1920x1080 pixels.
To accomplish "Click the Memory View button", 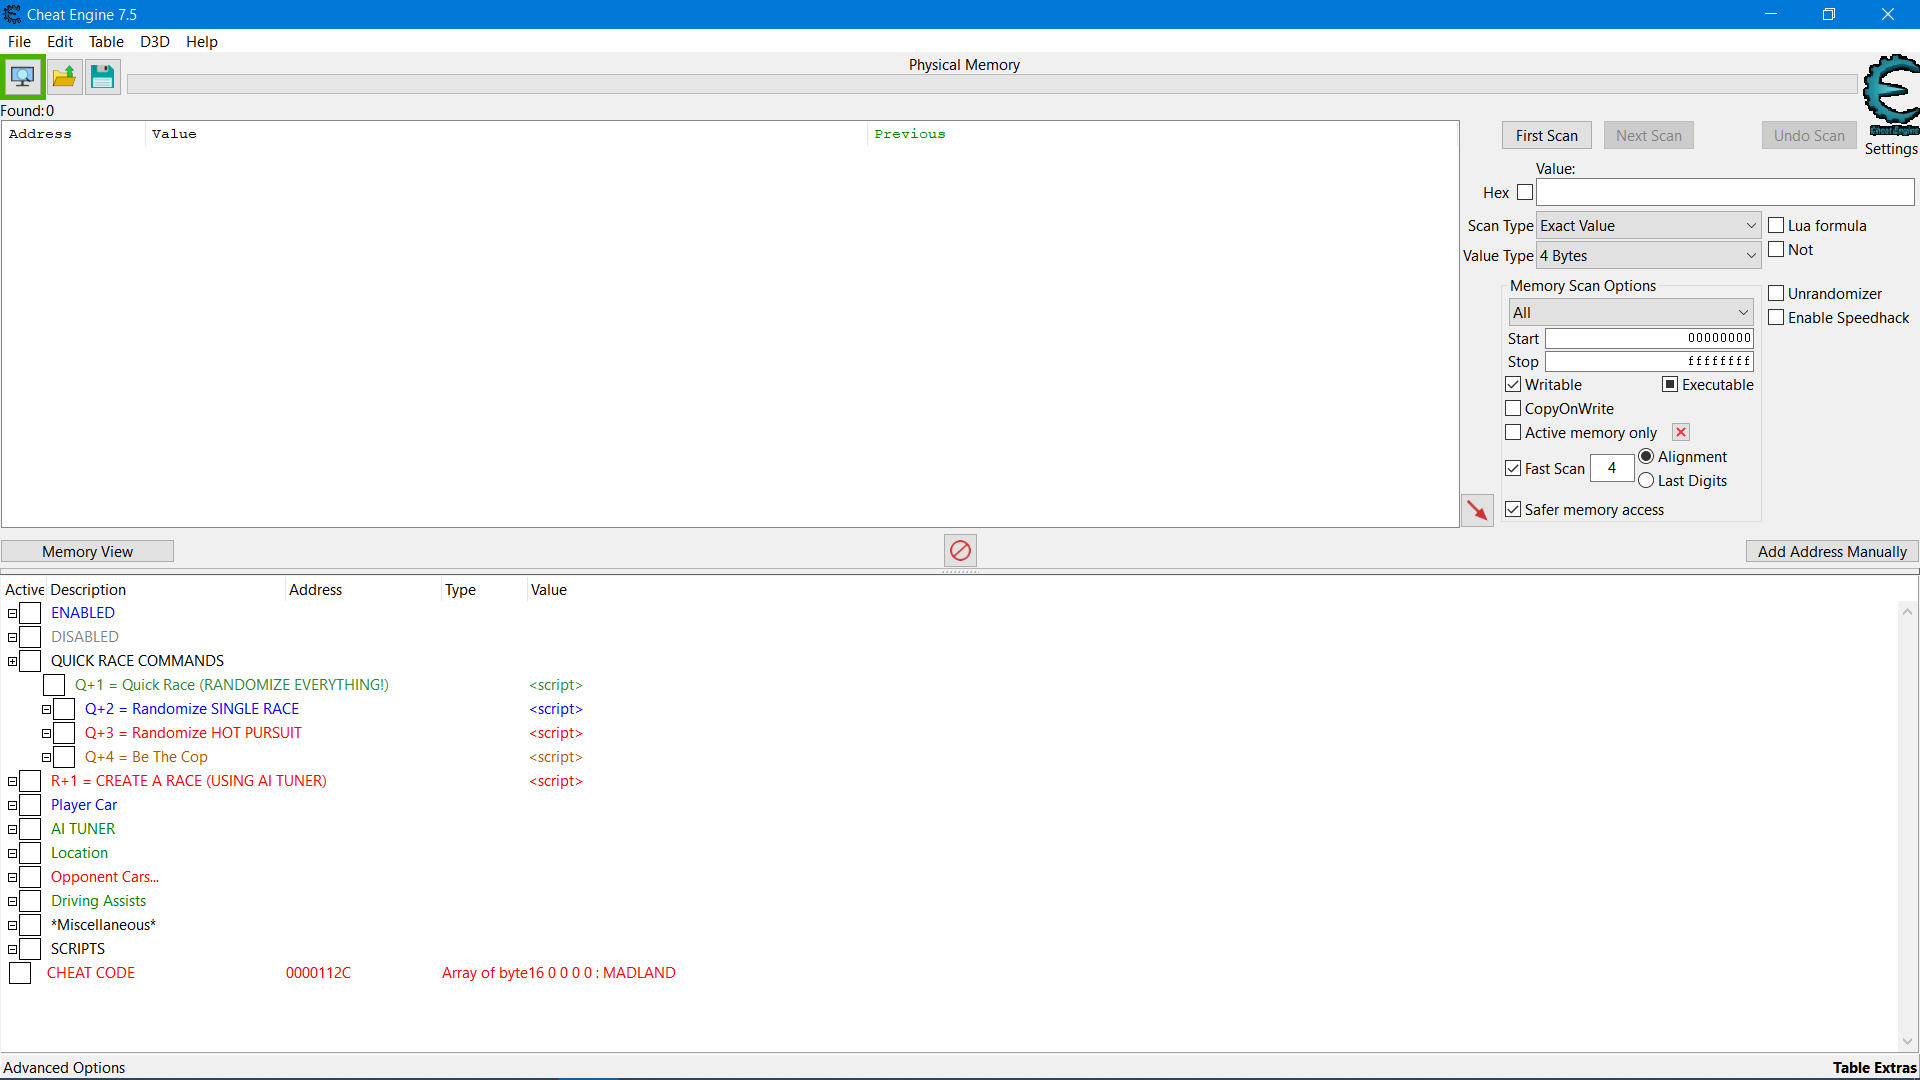I will pos(87,552).
